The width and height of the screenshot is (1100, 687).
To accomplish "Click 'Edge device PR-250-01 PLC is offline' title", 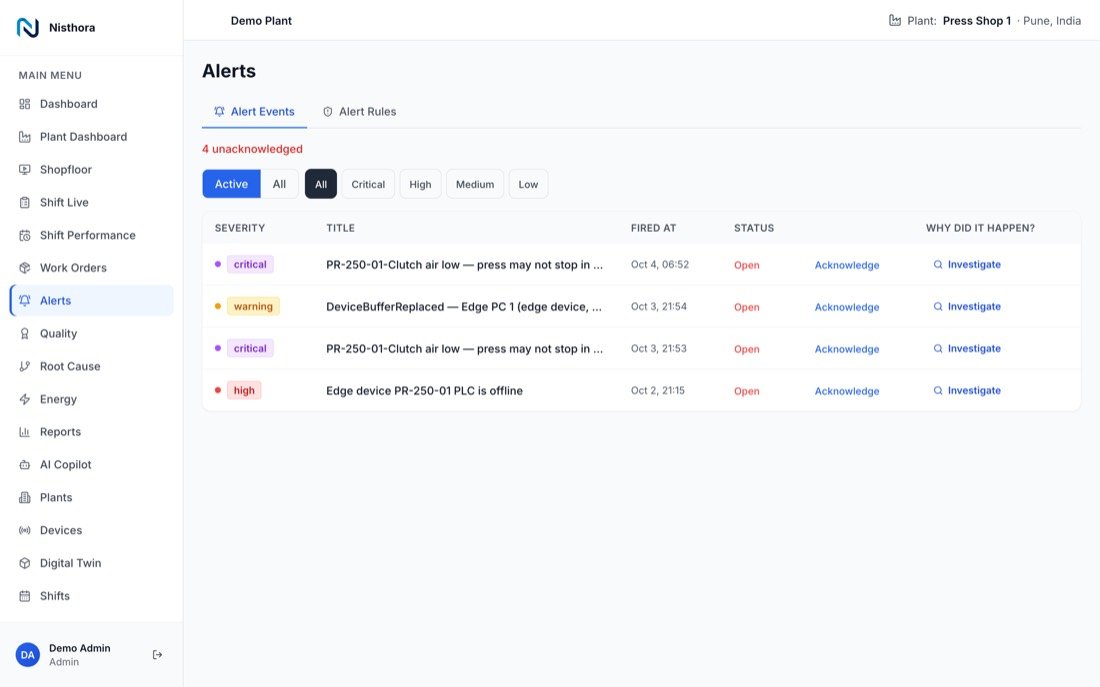I will click(x=424, y=391).
